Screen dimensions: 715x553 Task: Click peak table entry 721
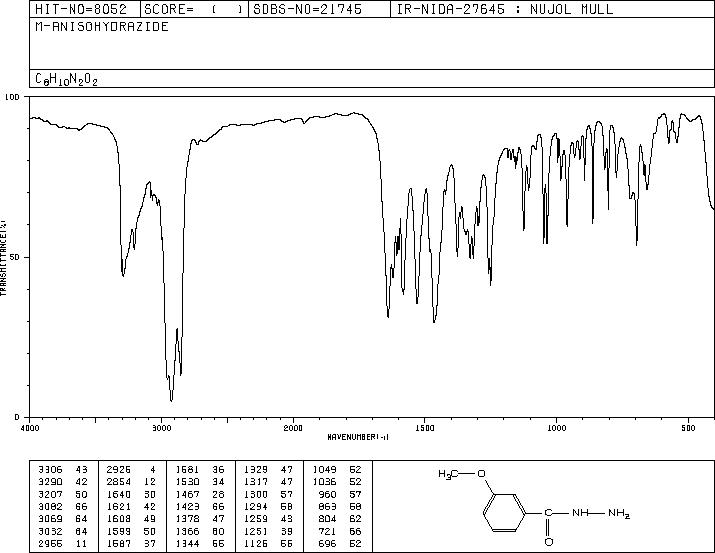tap(327, 531)
